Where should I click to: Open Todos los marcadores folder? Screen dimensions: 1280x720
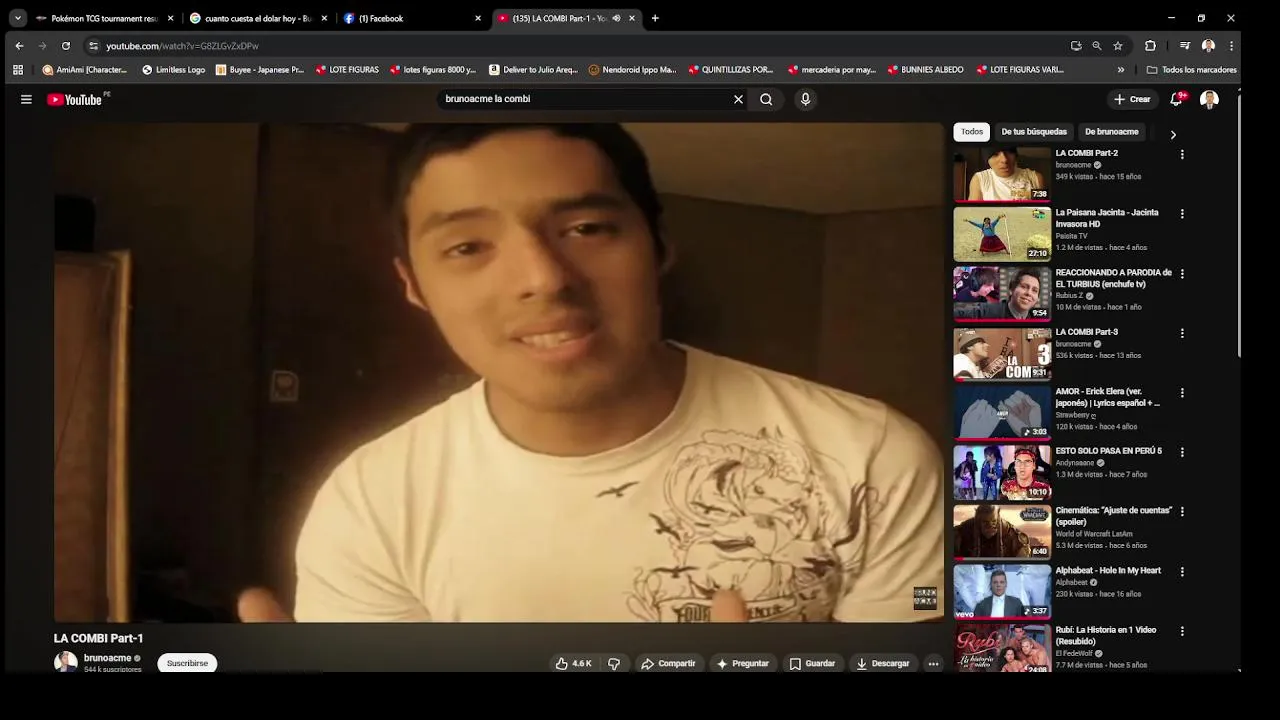1192,70
